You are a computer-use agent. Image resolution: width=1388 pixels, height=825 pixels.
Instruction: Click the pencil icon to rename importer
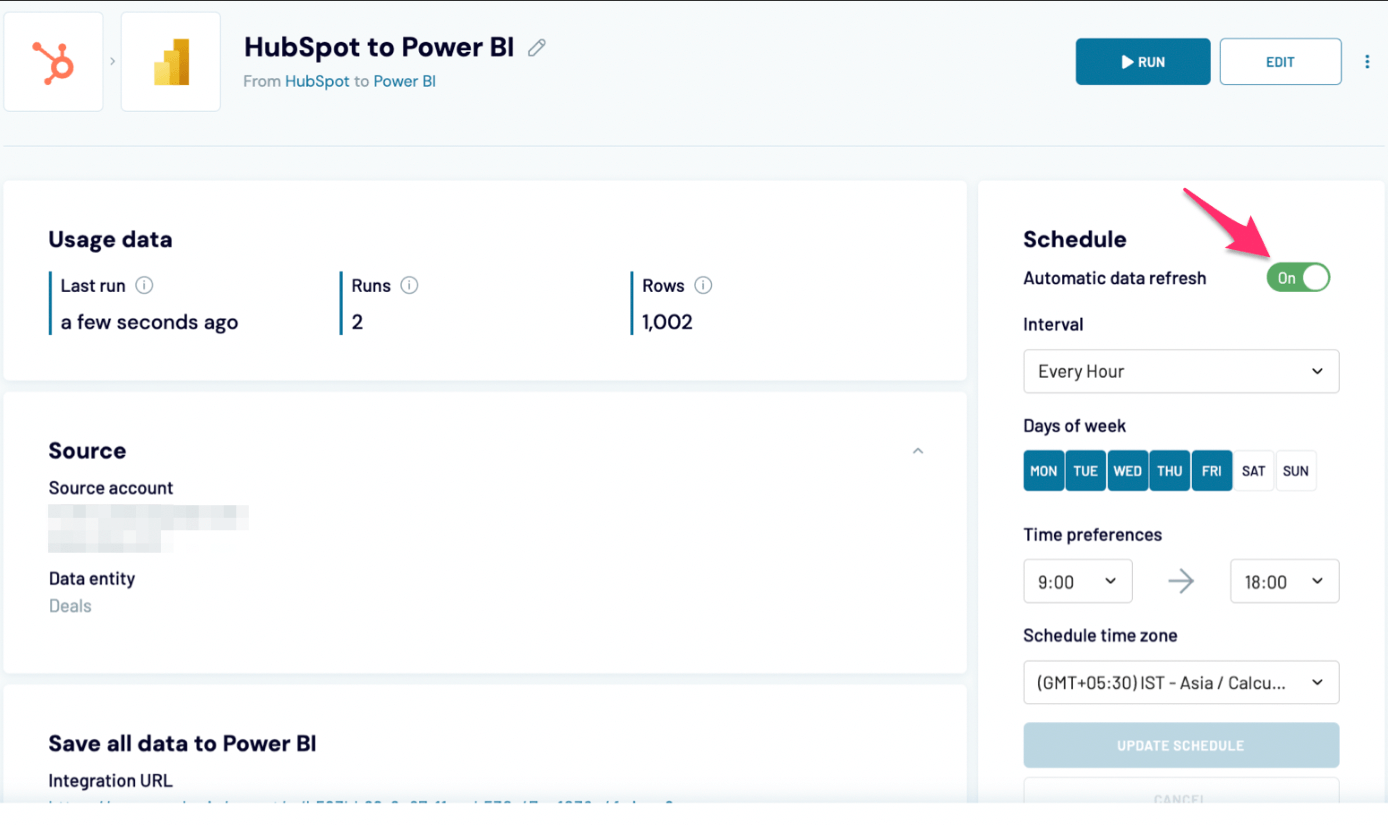coord(537,47)
